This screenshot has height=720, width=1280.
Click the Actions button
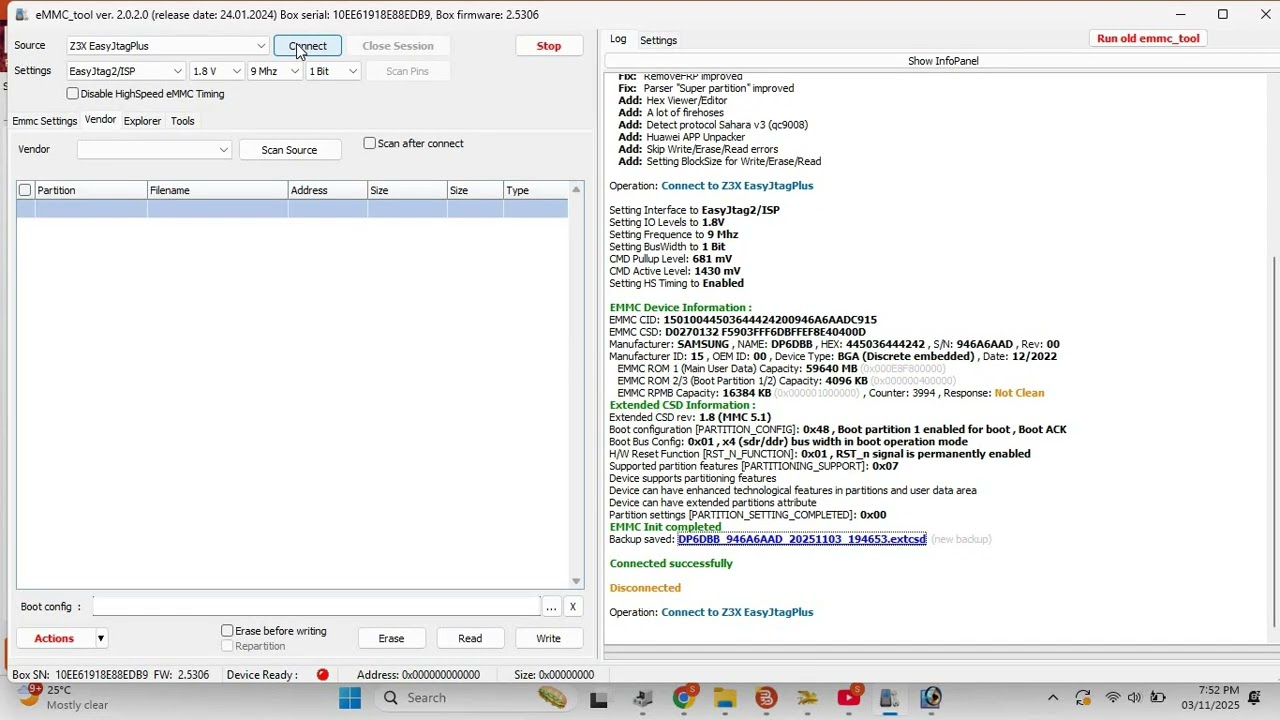[x=54, y=638]
